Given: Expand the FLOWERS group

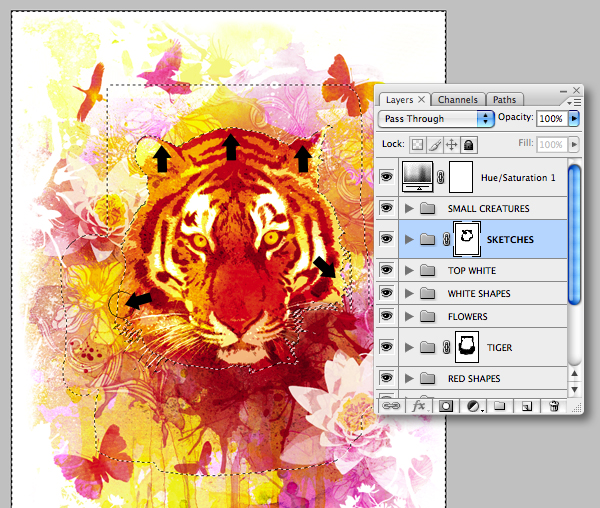Looking at the screenshot, I should pos(409,316).
